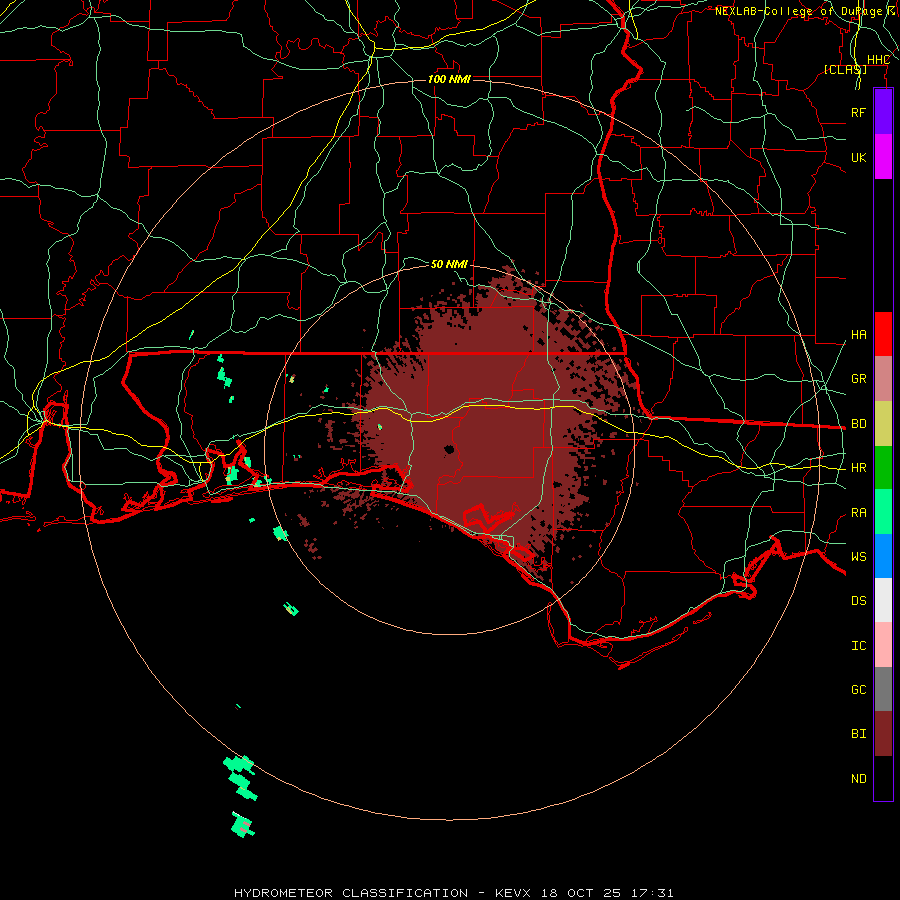Click the 'DS' legend label text

pyautogui.click(x=858, y=601)
